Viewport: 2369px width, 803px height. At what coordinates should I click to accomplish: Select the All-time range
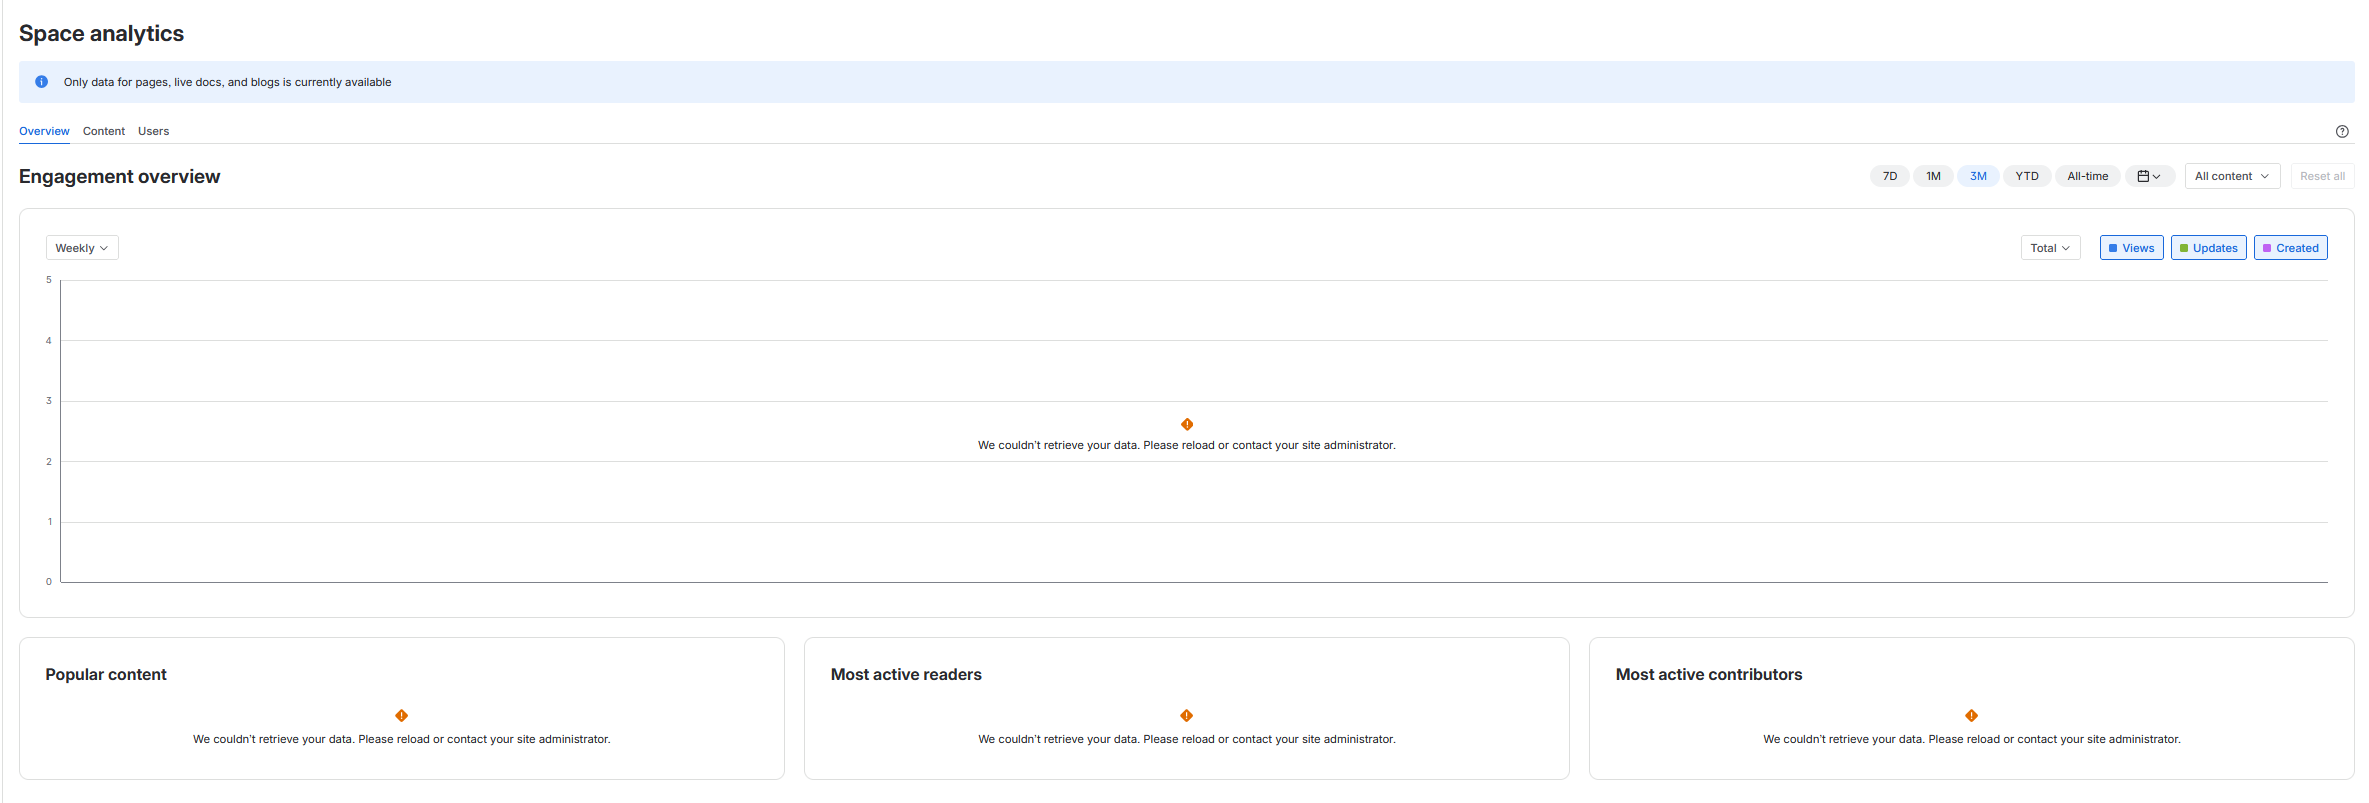tap(2087, 176)
